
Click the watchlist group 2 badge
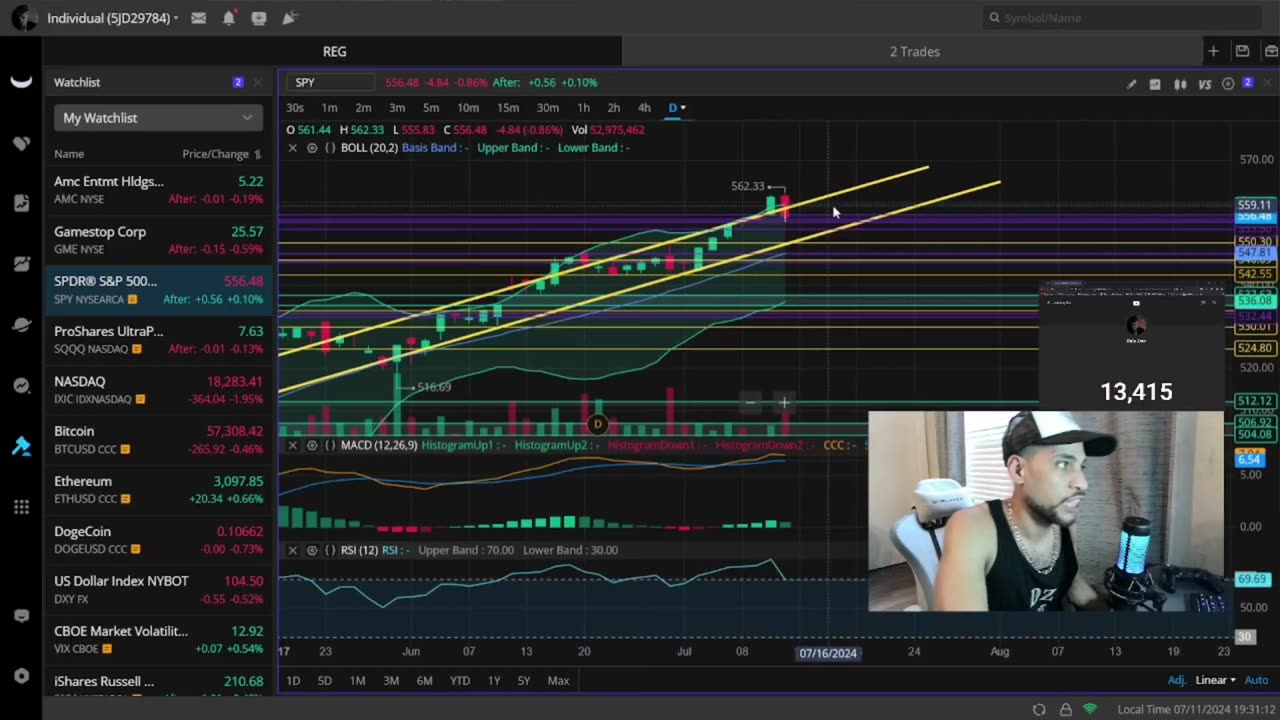(x=237, y=82)
